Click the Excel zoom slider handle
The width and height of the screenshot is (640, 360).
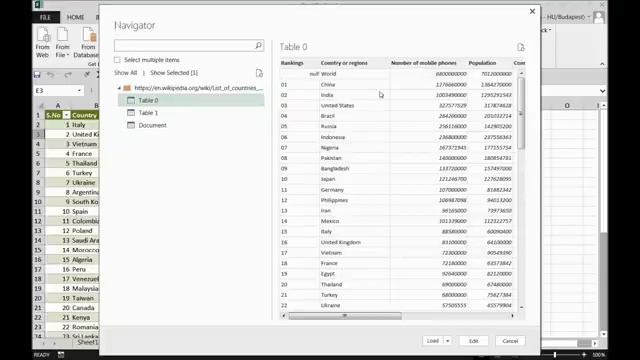(555, 355)
